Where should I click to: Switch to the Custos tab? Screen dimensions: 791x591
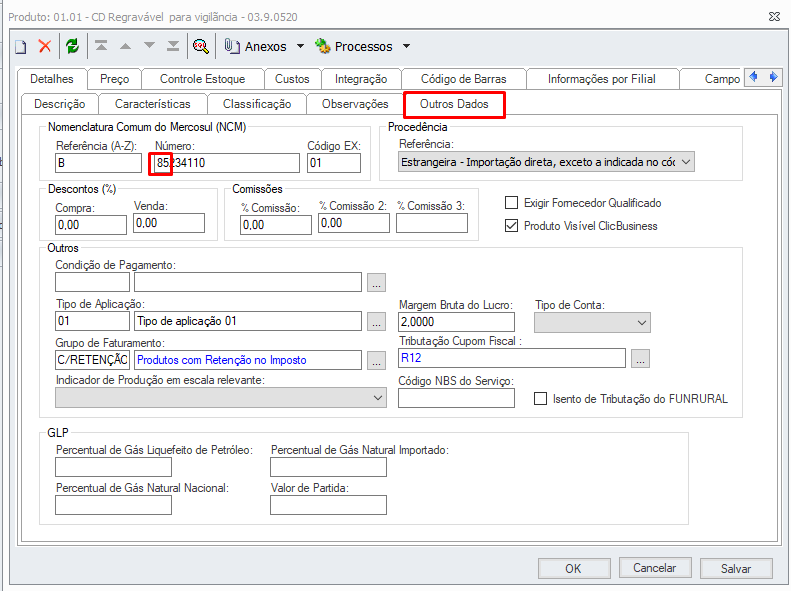coord(292,79)
